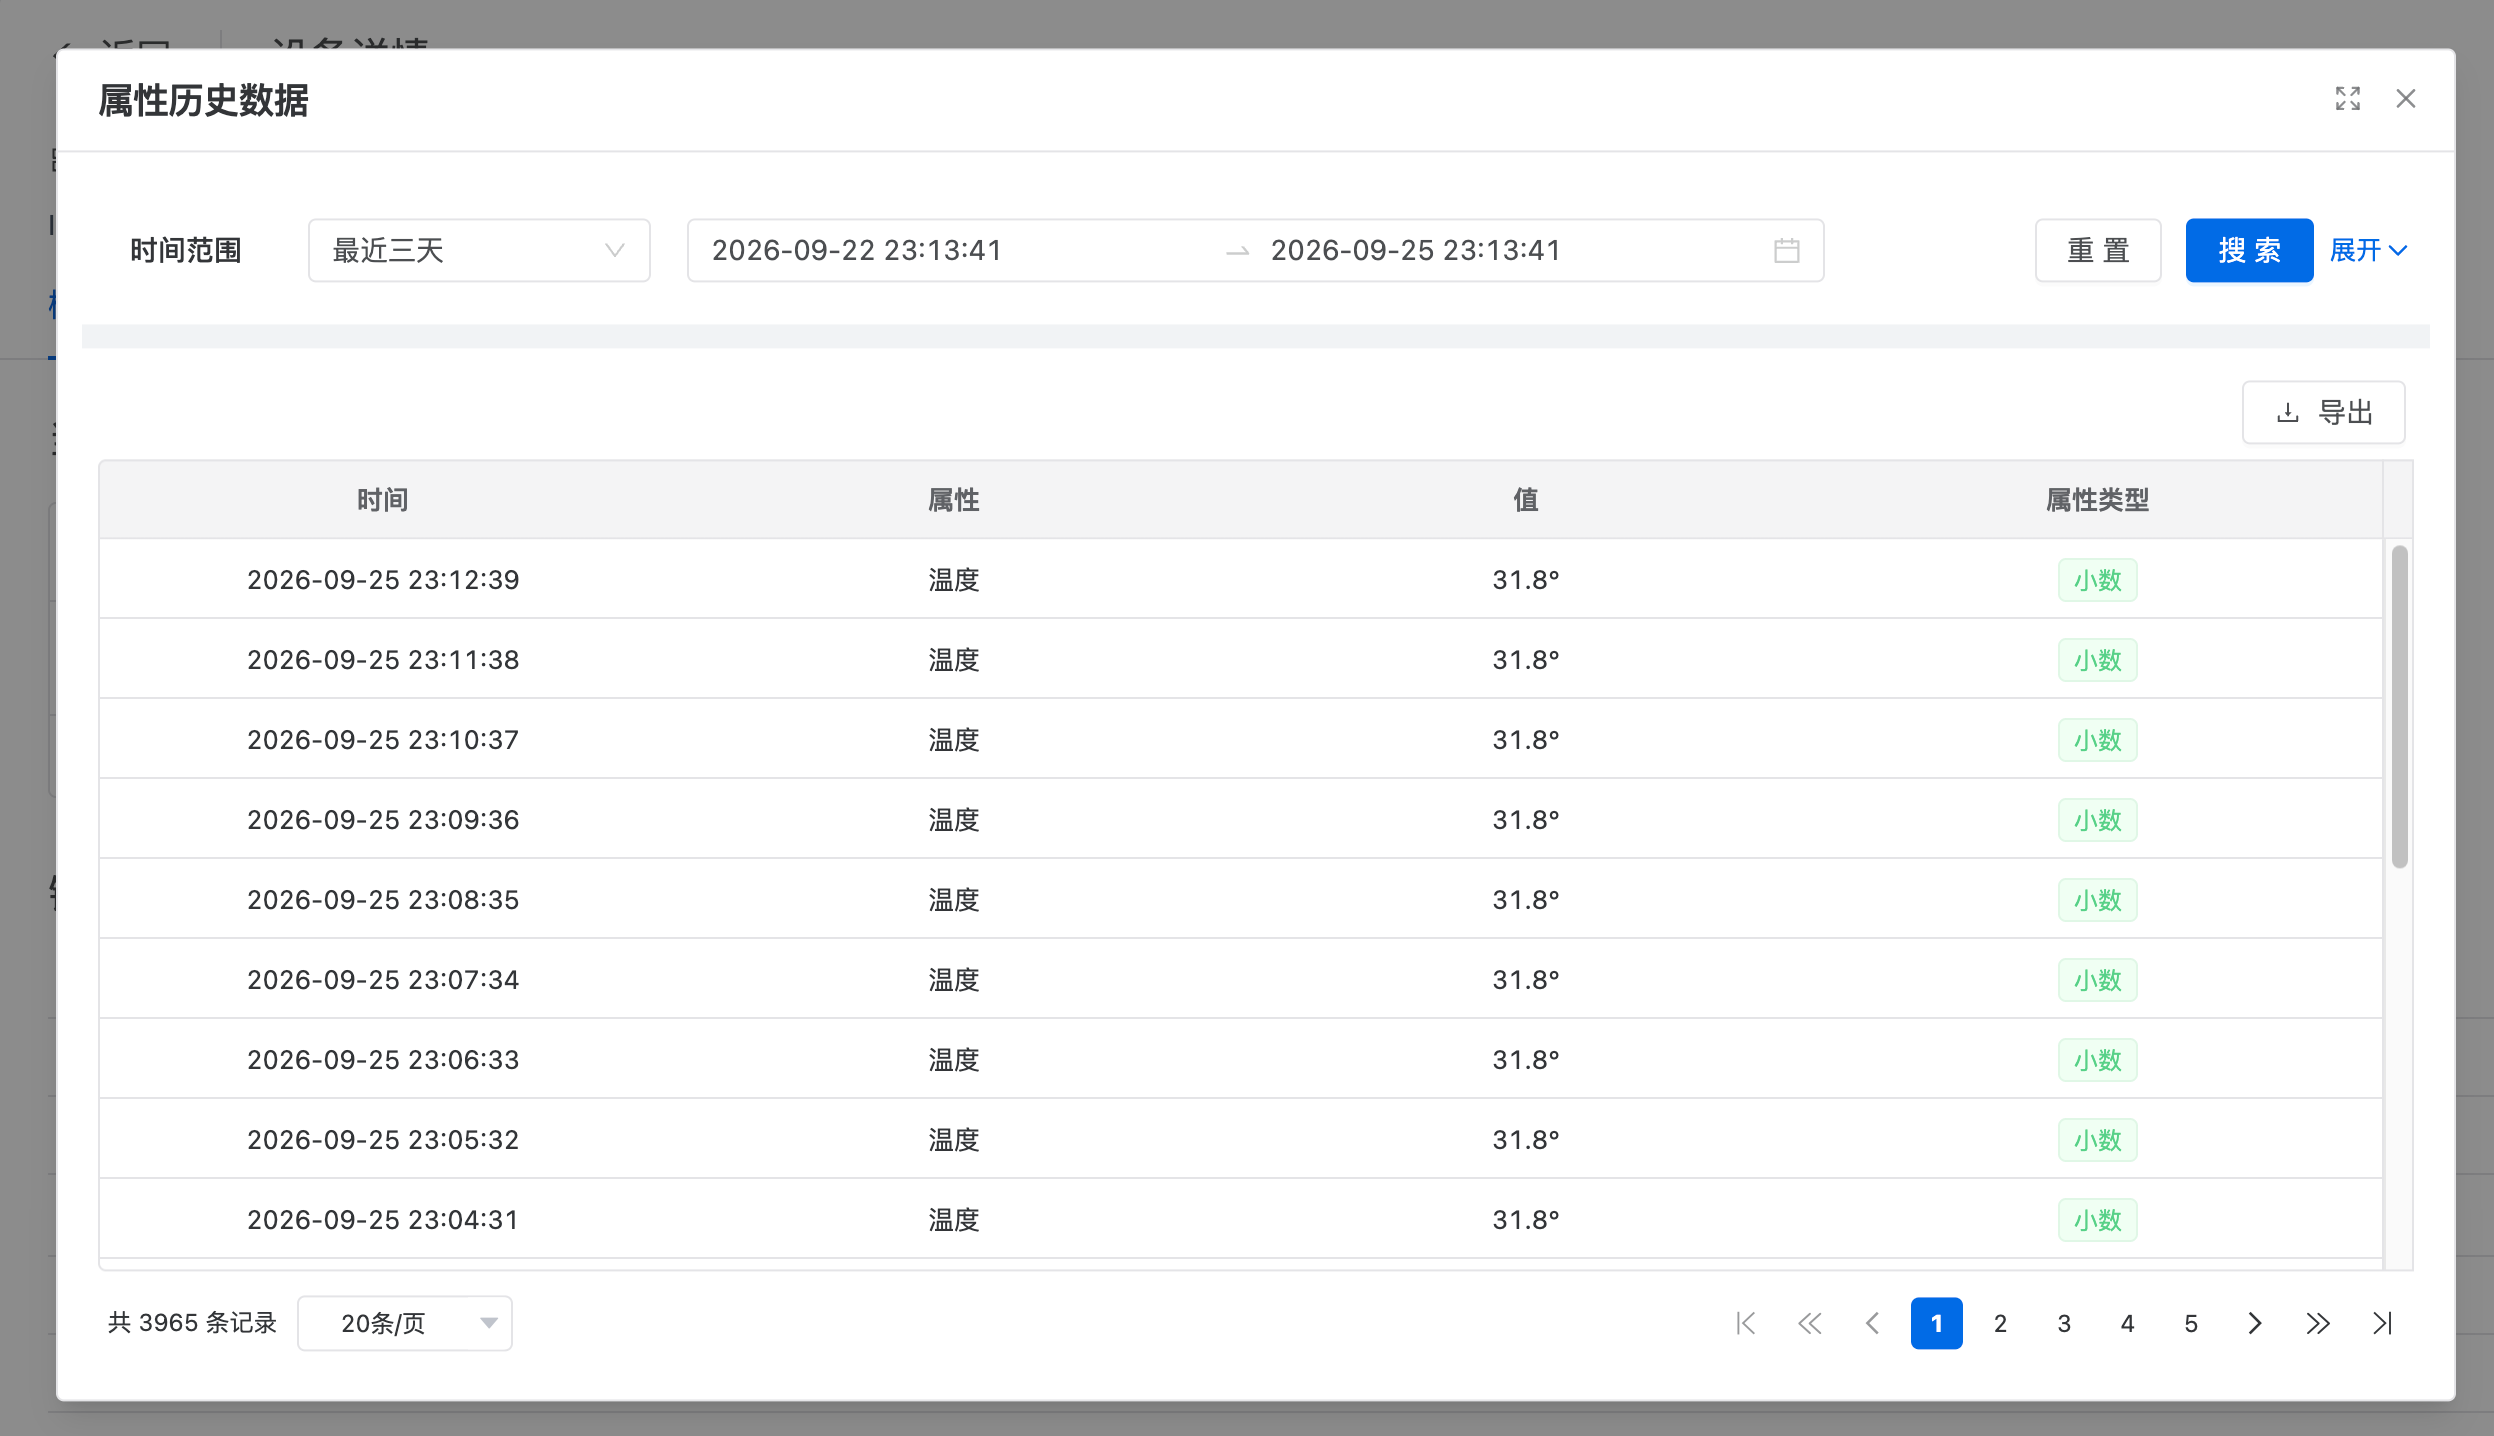Go to the last page of records
The height and width of the screenshot is (1436, 2494).
[x=2382, y=1323]
